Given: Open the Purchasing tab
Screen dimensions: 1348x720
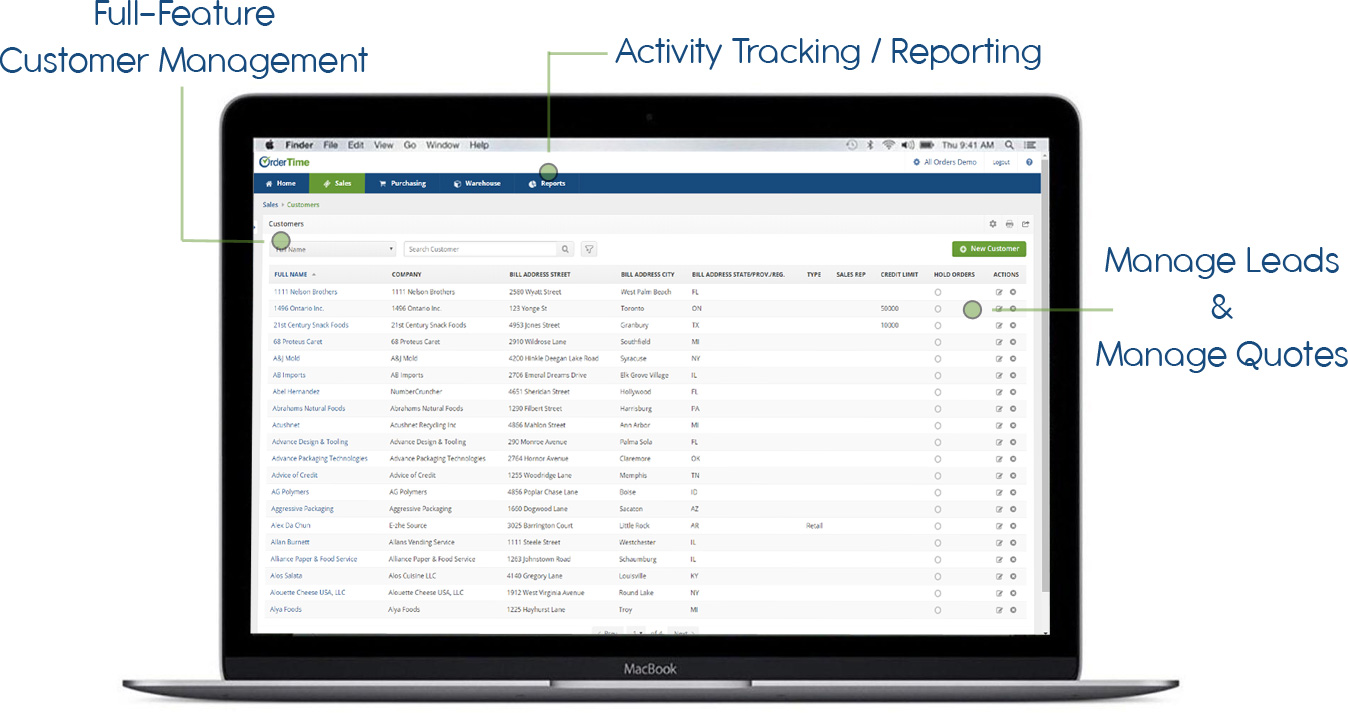Looking at the screenshot, I should click(402, 183).
